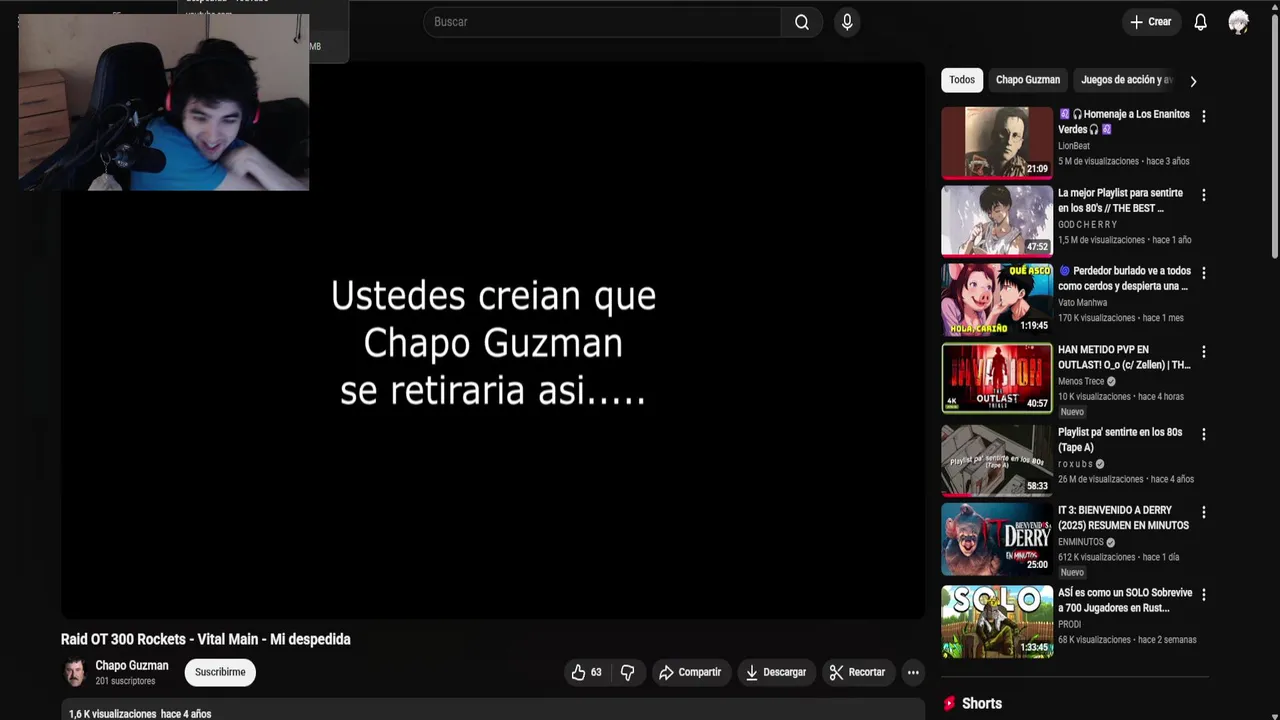Click the 201 suscriptores text
Screen dimensions: 1280x720
[125, 681]
